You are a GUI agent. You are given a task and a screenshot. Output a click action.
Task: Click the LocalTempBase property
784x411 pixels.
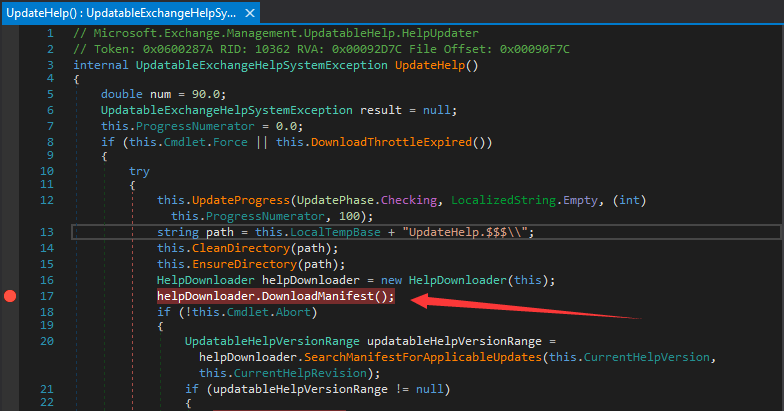[x=335, y=232]
